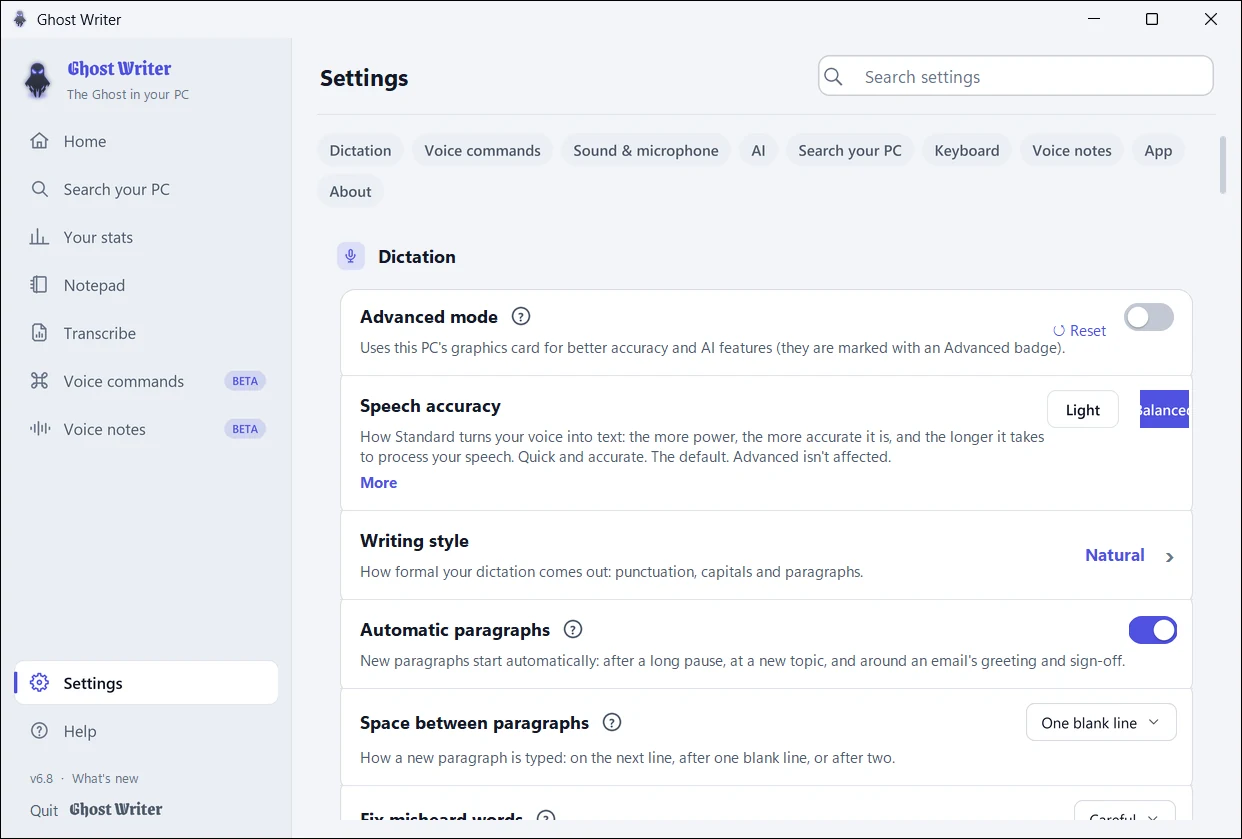
Task: Select Balanced speech accuracy option
Action: pyautogui.click(x=1164, y=409)
